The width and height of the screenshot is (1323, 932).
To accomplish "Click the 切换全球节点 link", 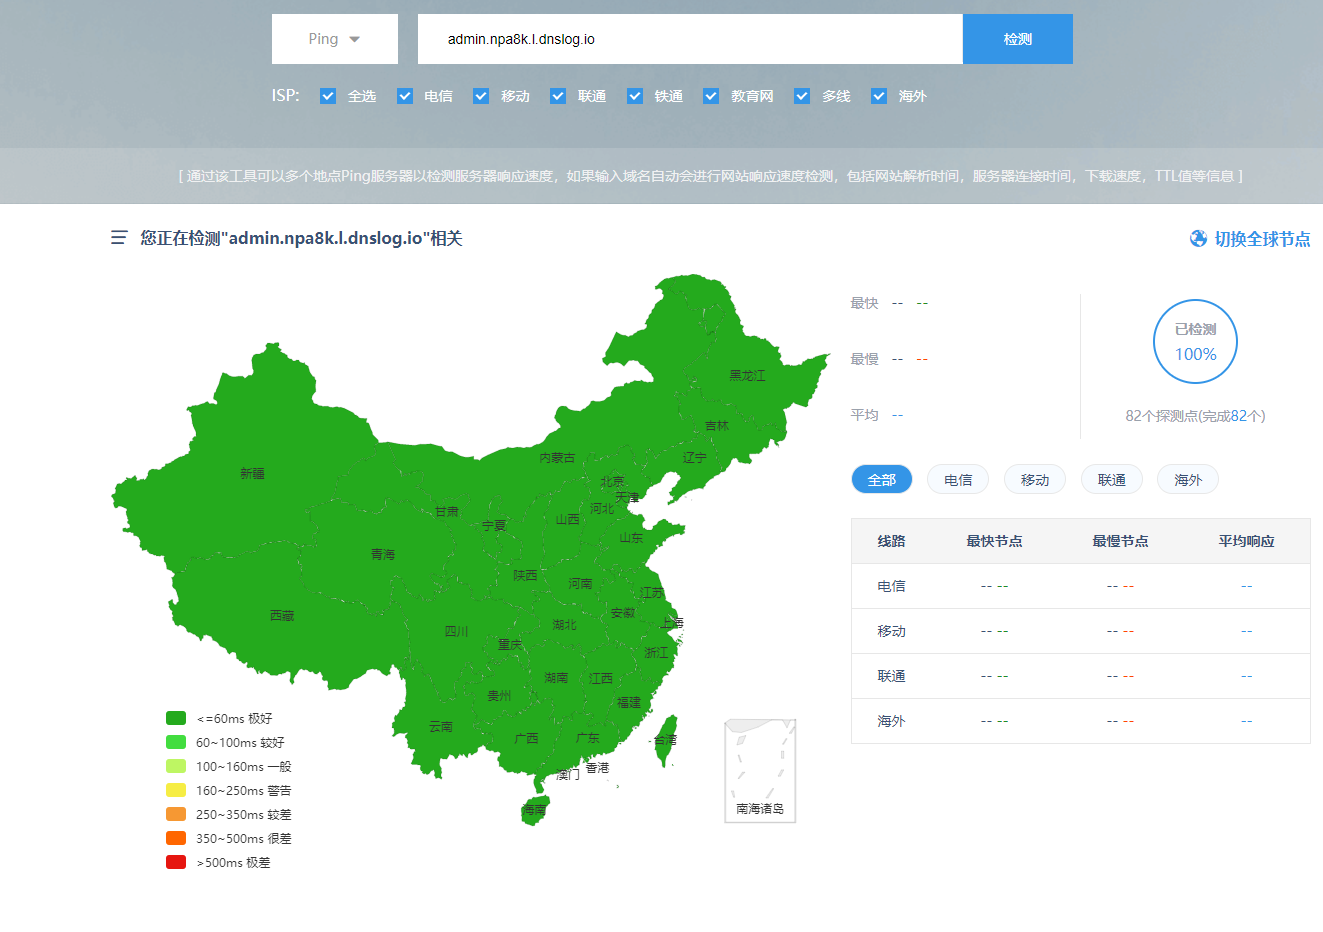I will tap(1261, 239).
